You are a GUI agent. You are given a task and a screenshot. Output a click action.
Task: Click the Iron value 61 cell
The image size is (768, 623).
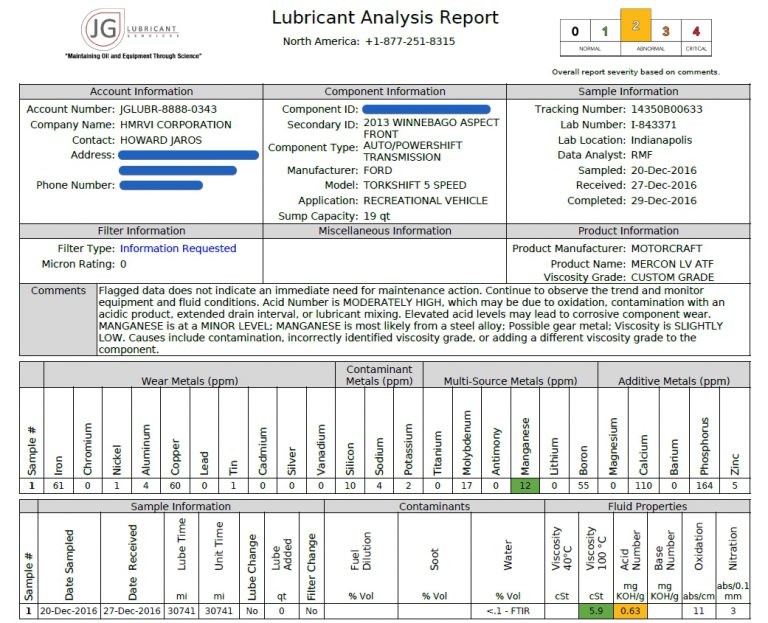click(x=59, y=485)
